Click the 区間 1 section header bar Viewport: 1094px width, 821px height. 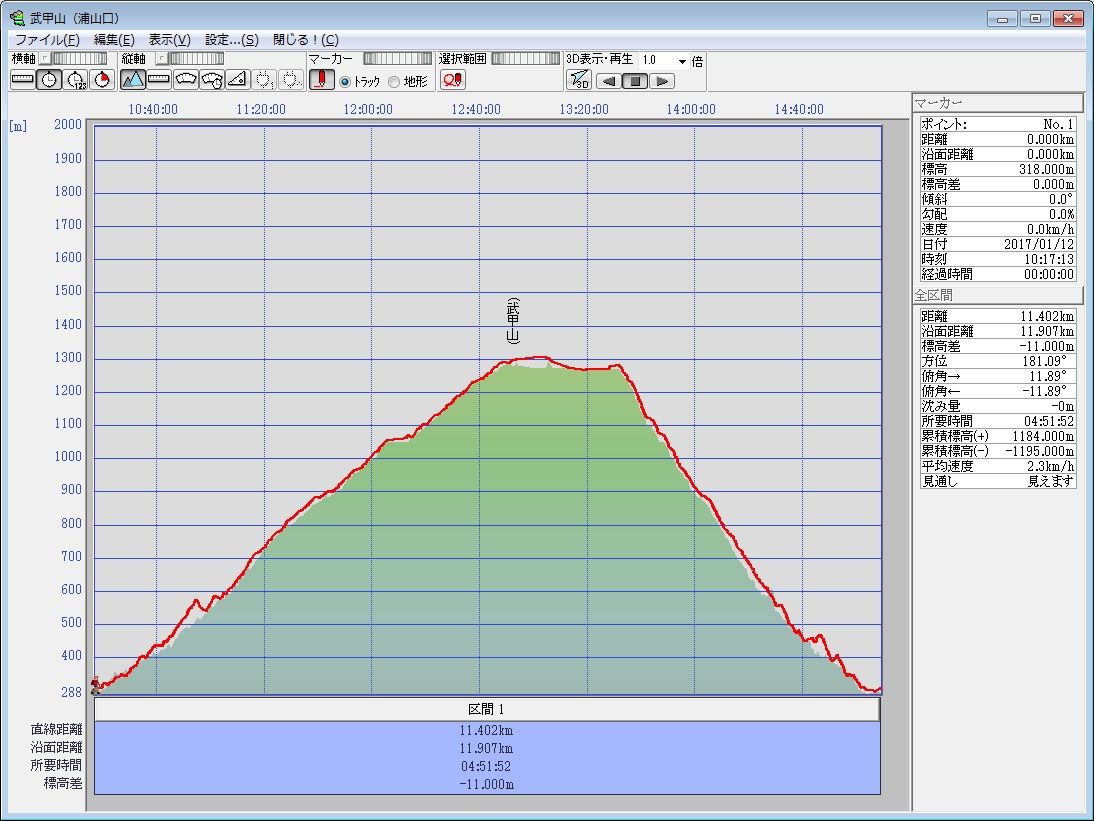[487, 709]
